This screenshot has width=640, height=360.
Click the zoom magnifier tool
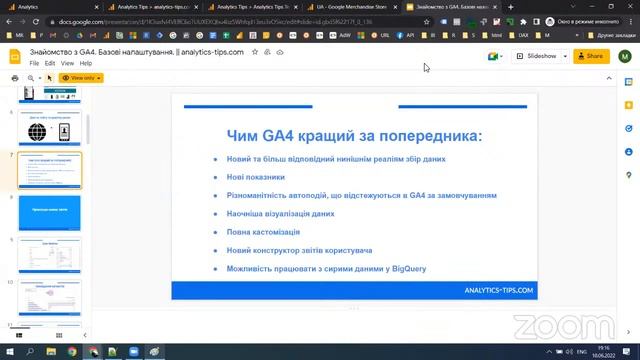click(x=31, y=78)
